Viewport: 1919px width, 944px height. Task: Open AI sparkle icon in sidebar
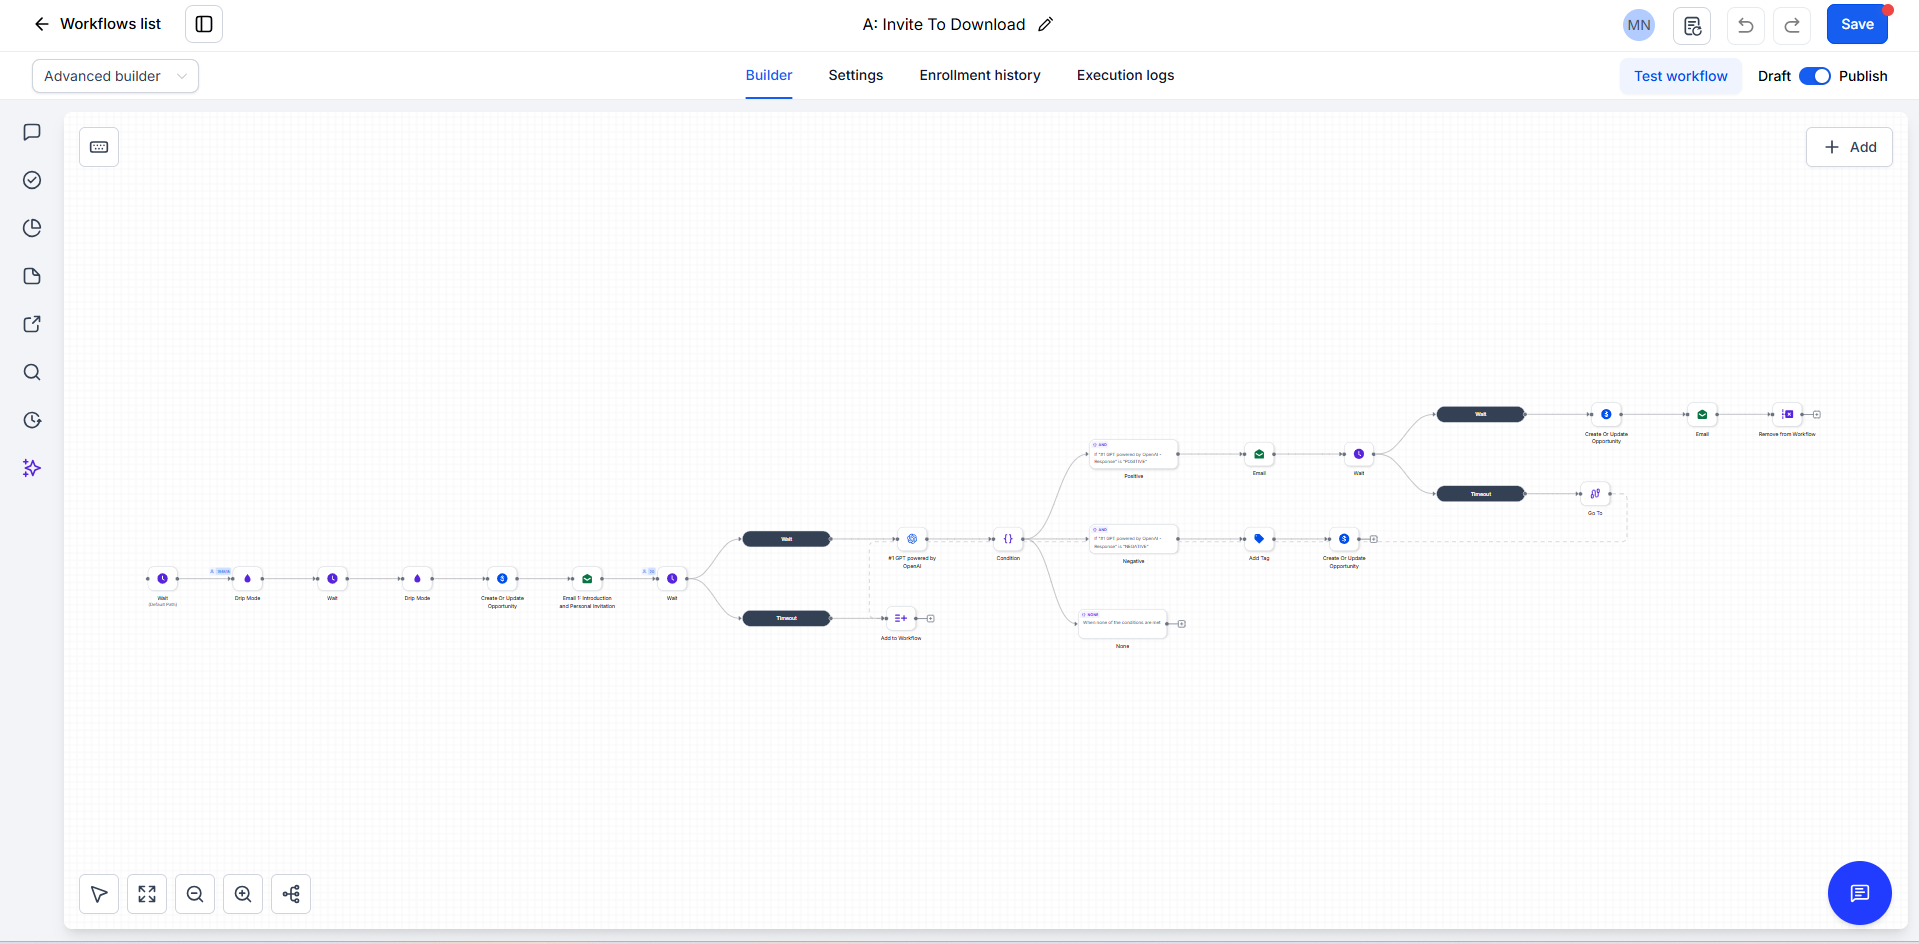pos(32,468)
